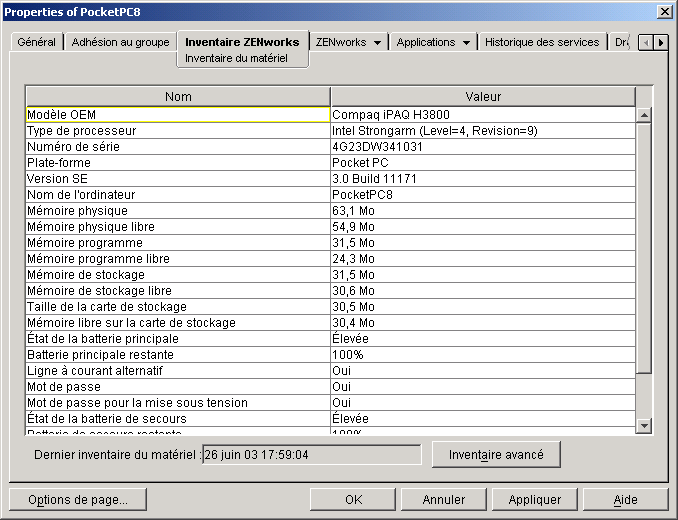Select État de la batterie principale cell
The height and width of the screenshot is (520, 678).
coord(178,338)
